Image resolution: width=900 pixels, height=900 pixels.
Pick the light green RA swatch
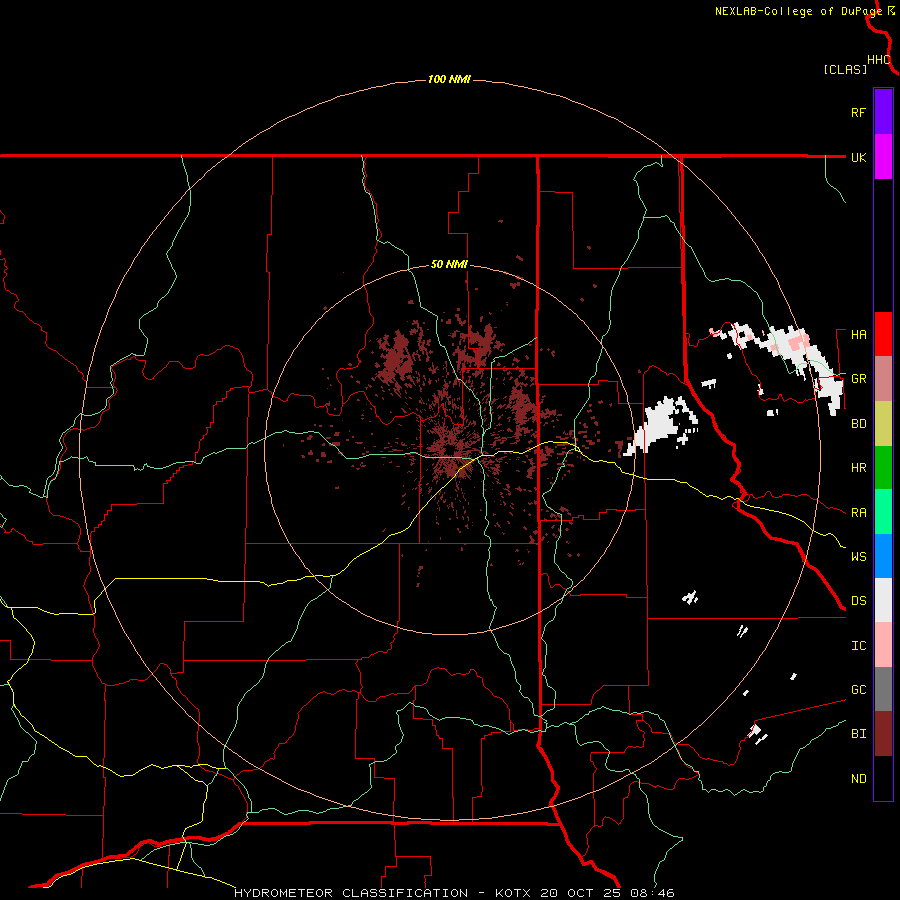(883, 512)
